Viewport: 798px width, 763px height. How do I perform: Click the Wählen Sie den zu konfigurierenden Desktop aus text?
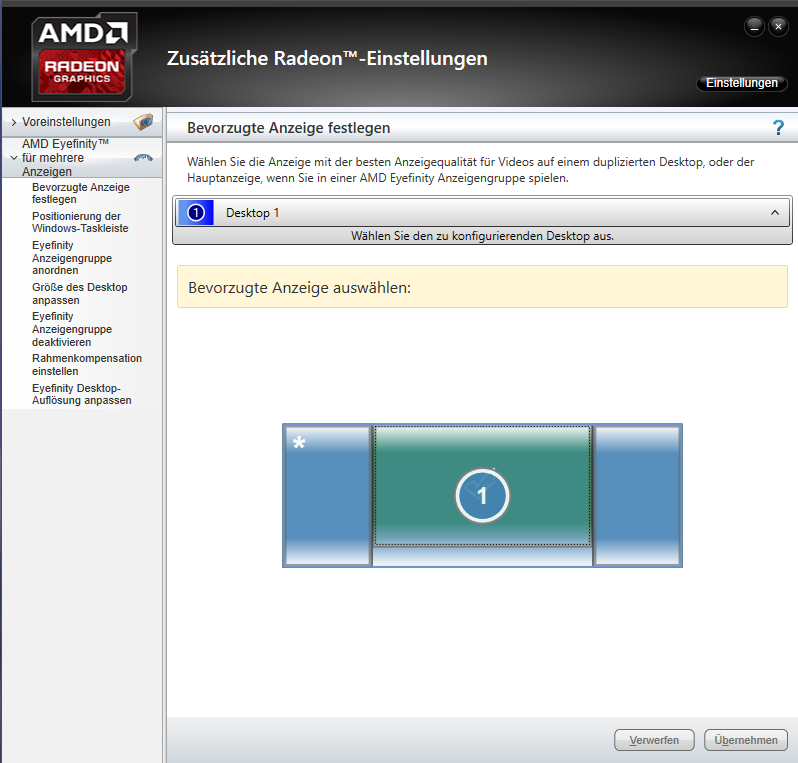point(482,236)
